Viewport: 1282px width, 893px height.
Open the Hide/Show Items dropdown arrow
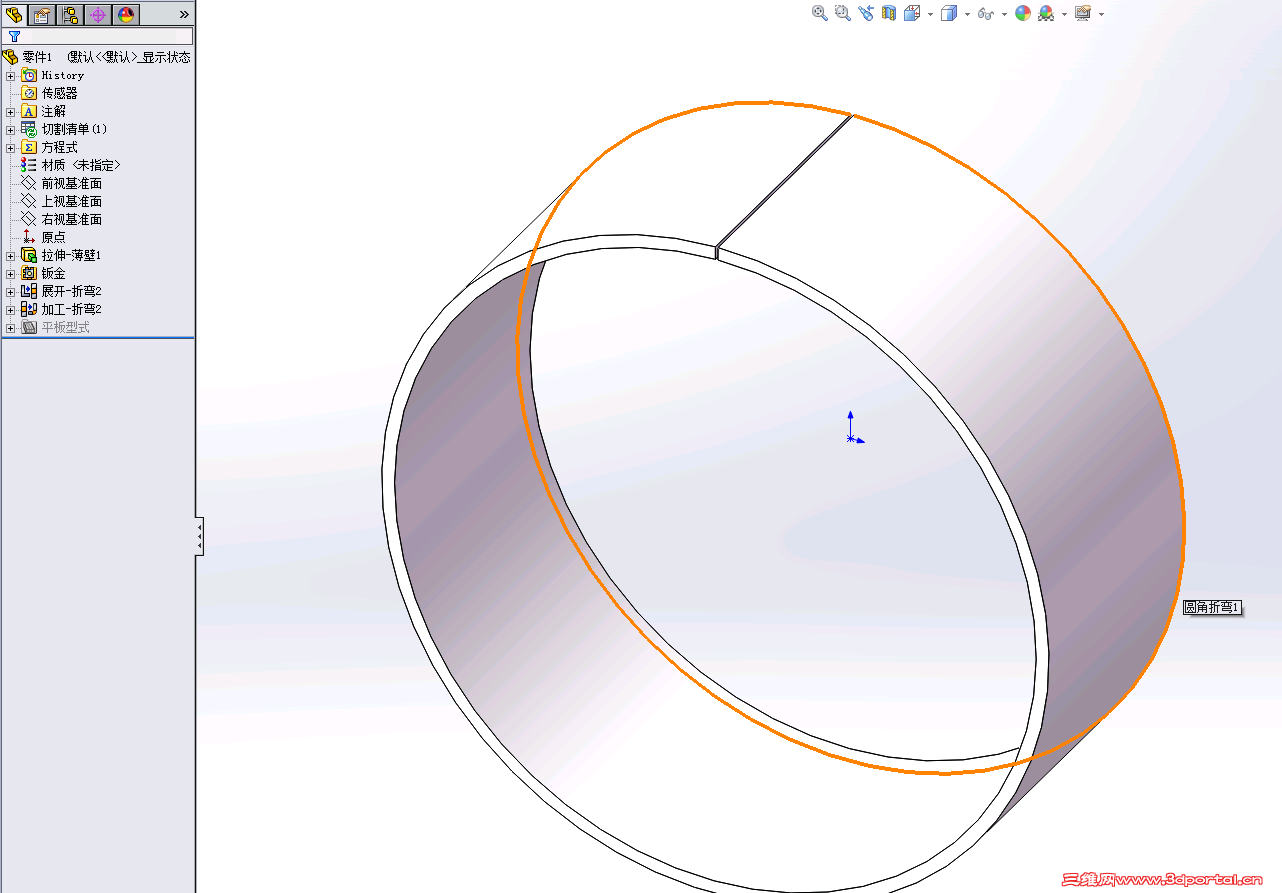coord(1004,14)
